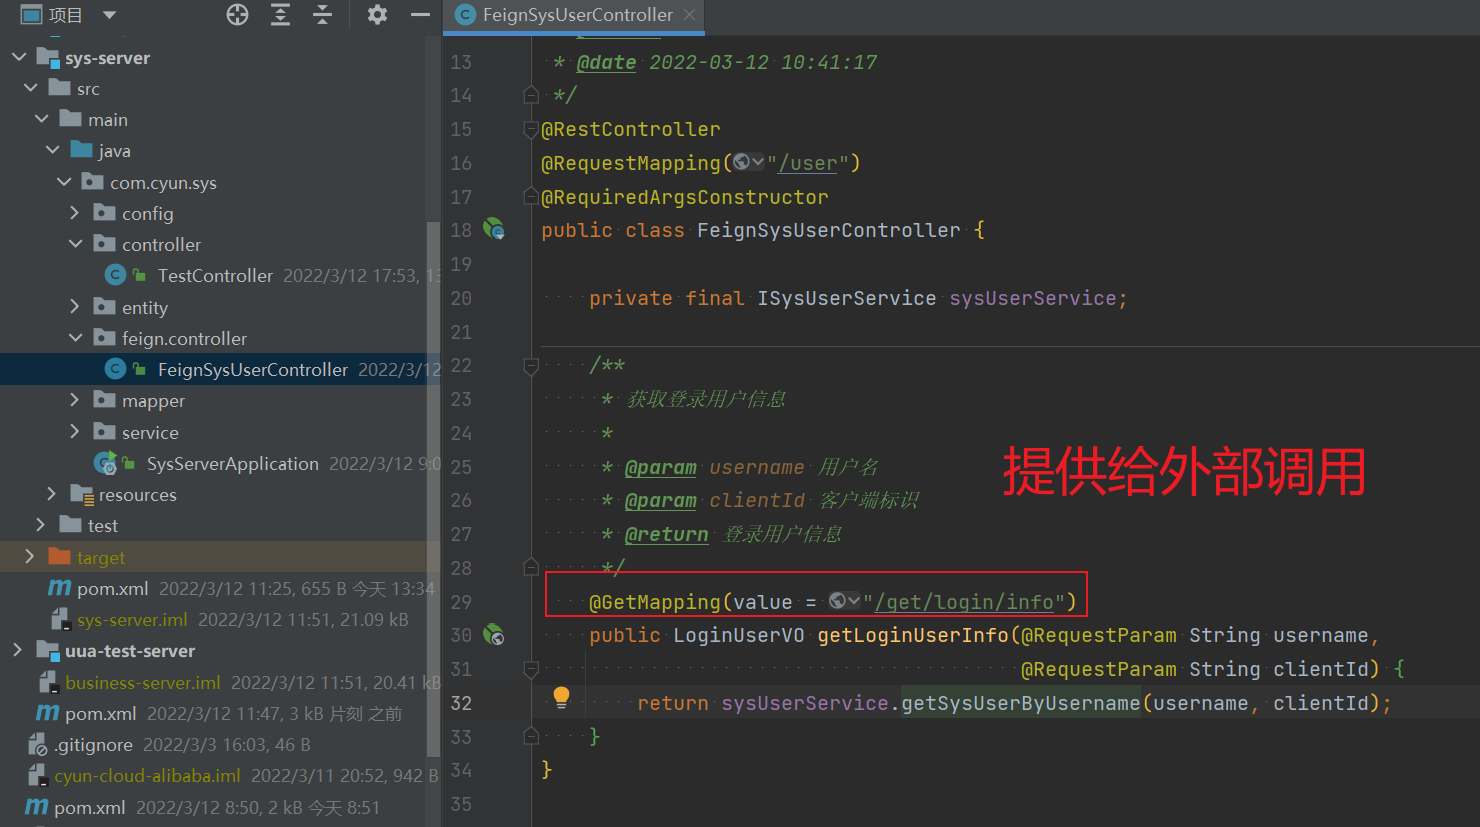Viewport: 1480px width, 827px height.
Task: Collapse the sys-server module node
Action: [x=19, y=57]
